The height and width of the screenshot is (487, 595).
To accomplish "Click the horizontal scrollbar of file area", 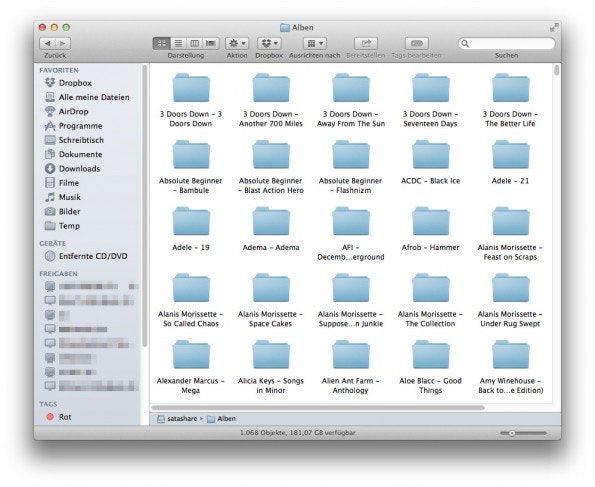I will (x=318, y=408).
